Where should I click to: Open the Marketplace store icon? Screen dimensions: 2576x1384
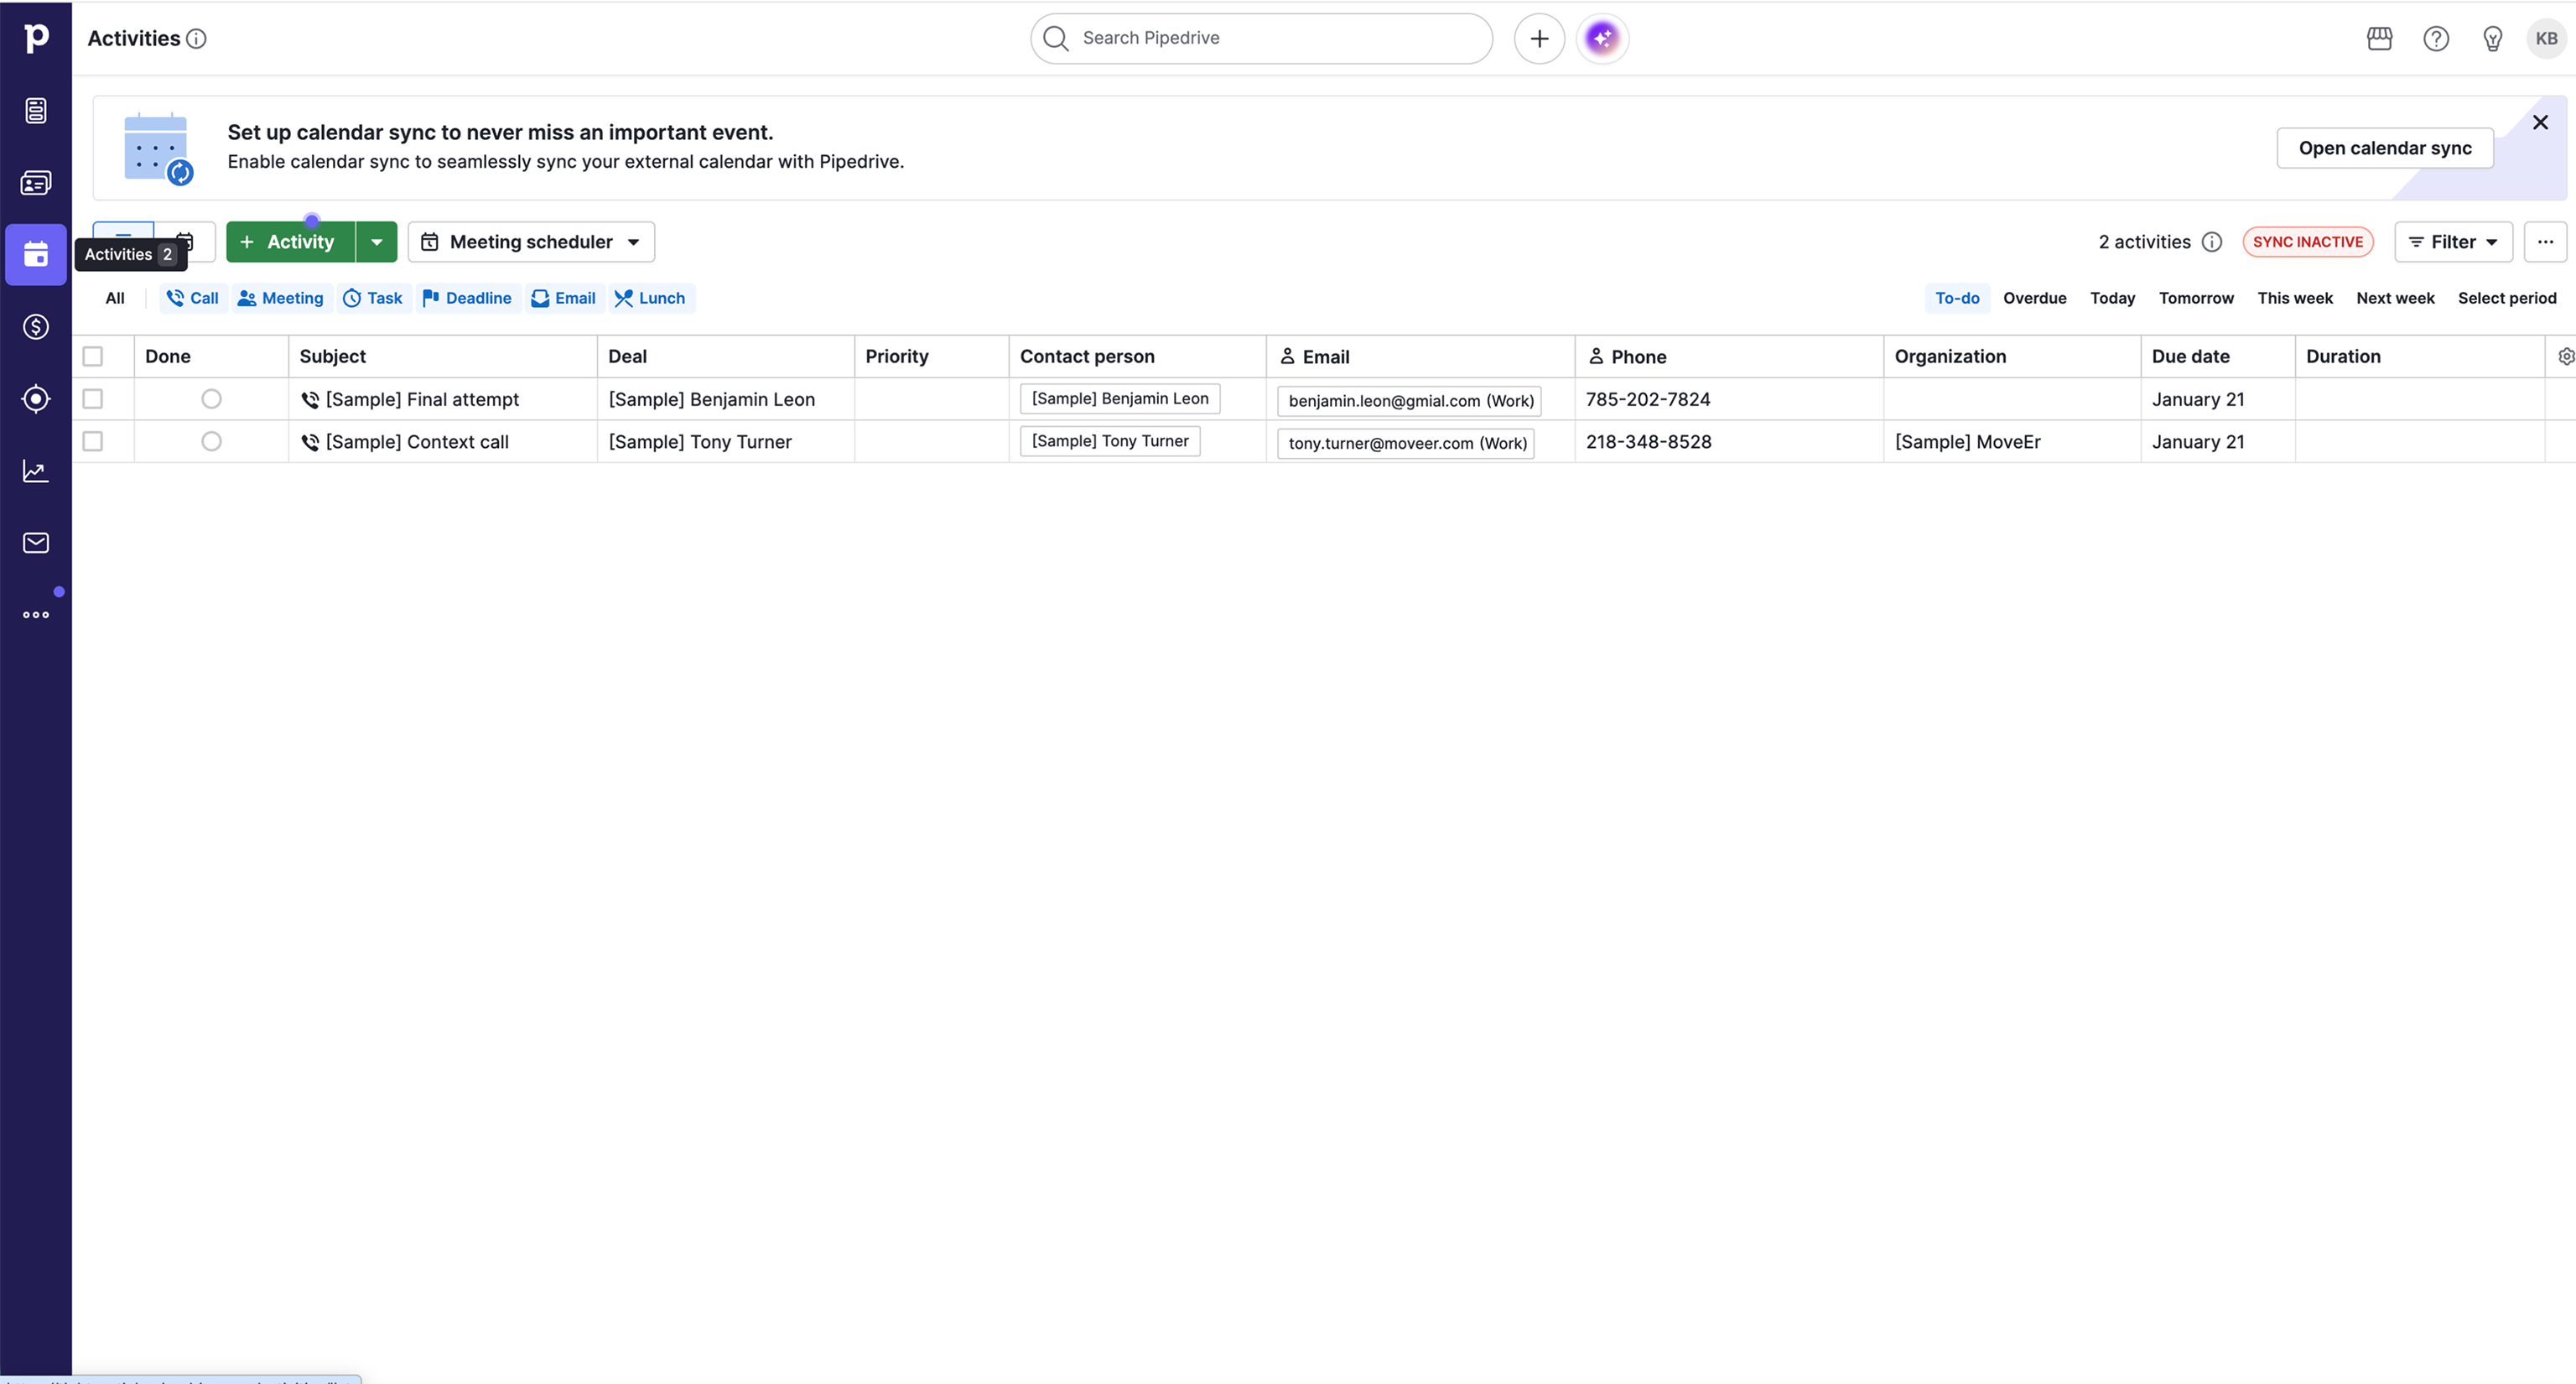2379,38
